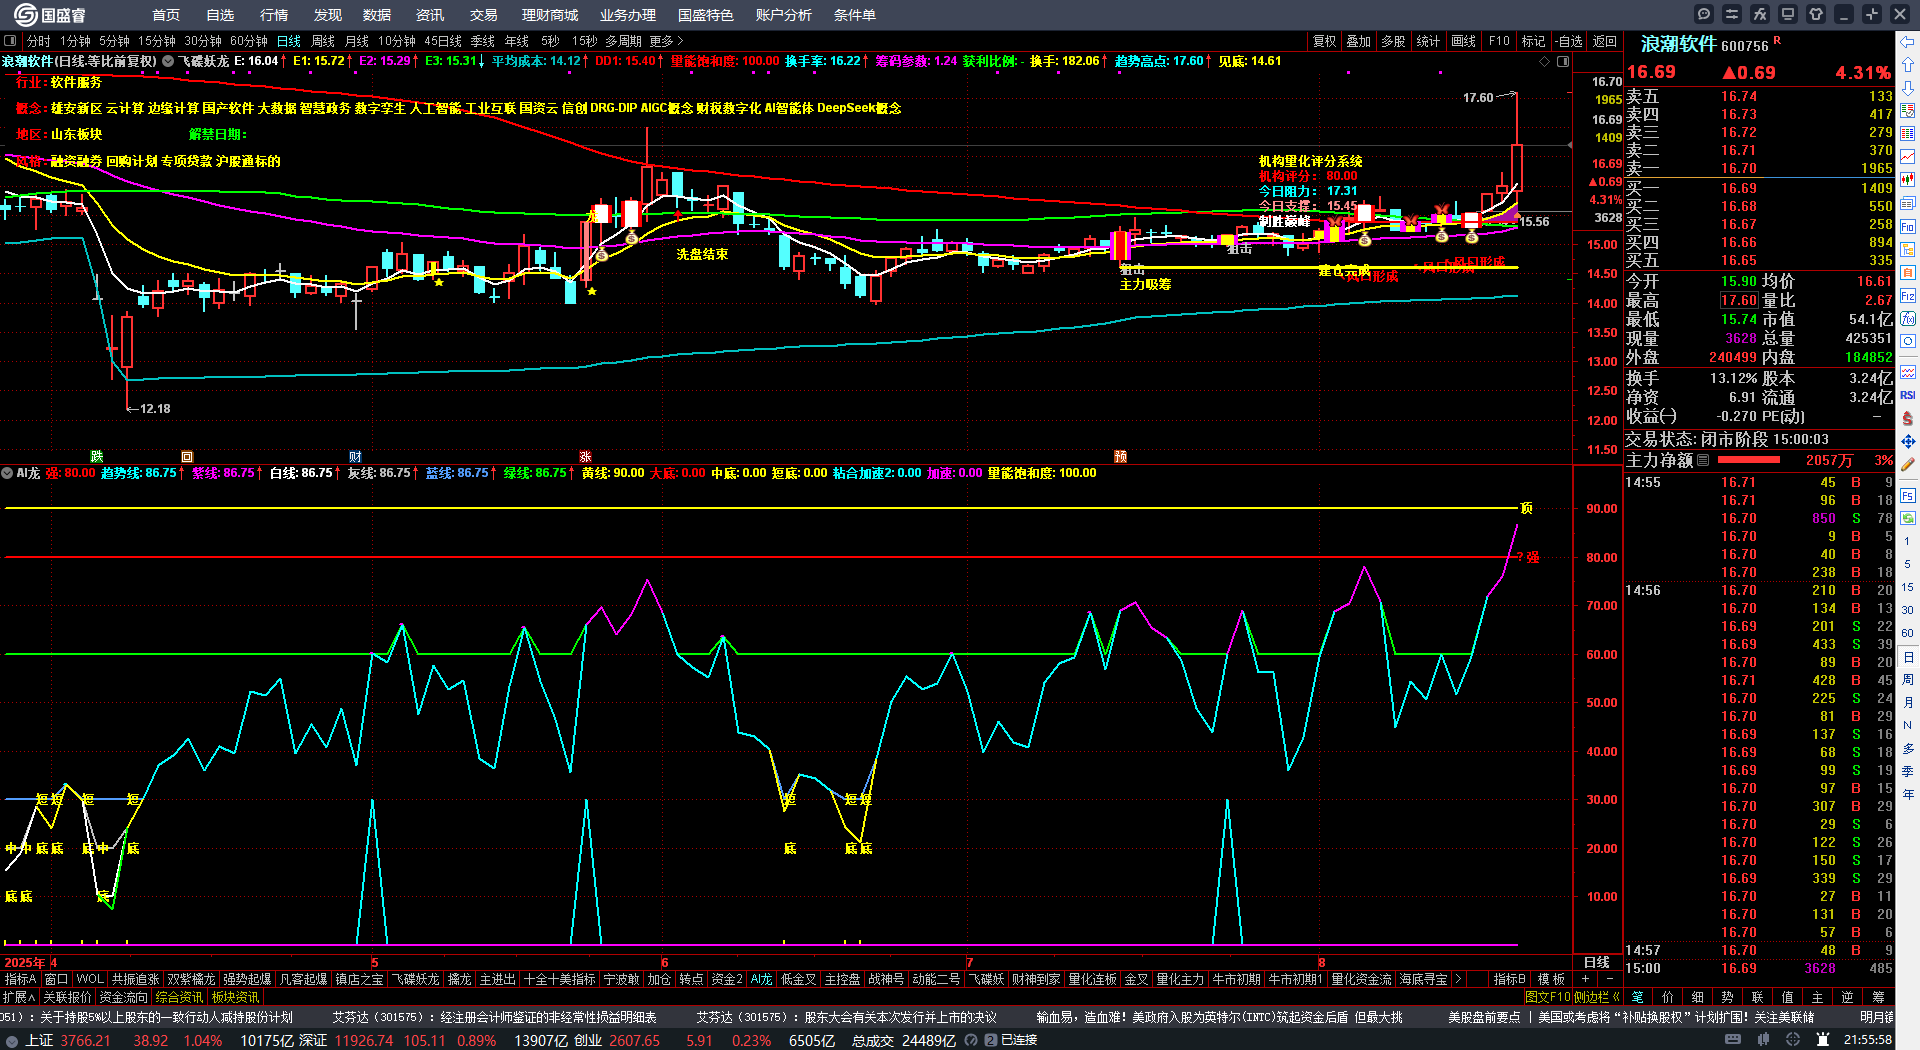
Task: Click the stock name 浪潮软件 header
Action: click(x=1678, y=44)
